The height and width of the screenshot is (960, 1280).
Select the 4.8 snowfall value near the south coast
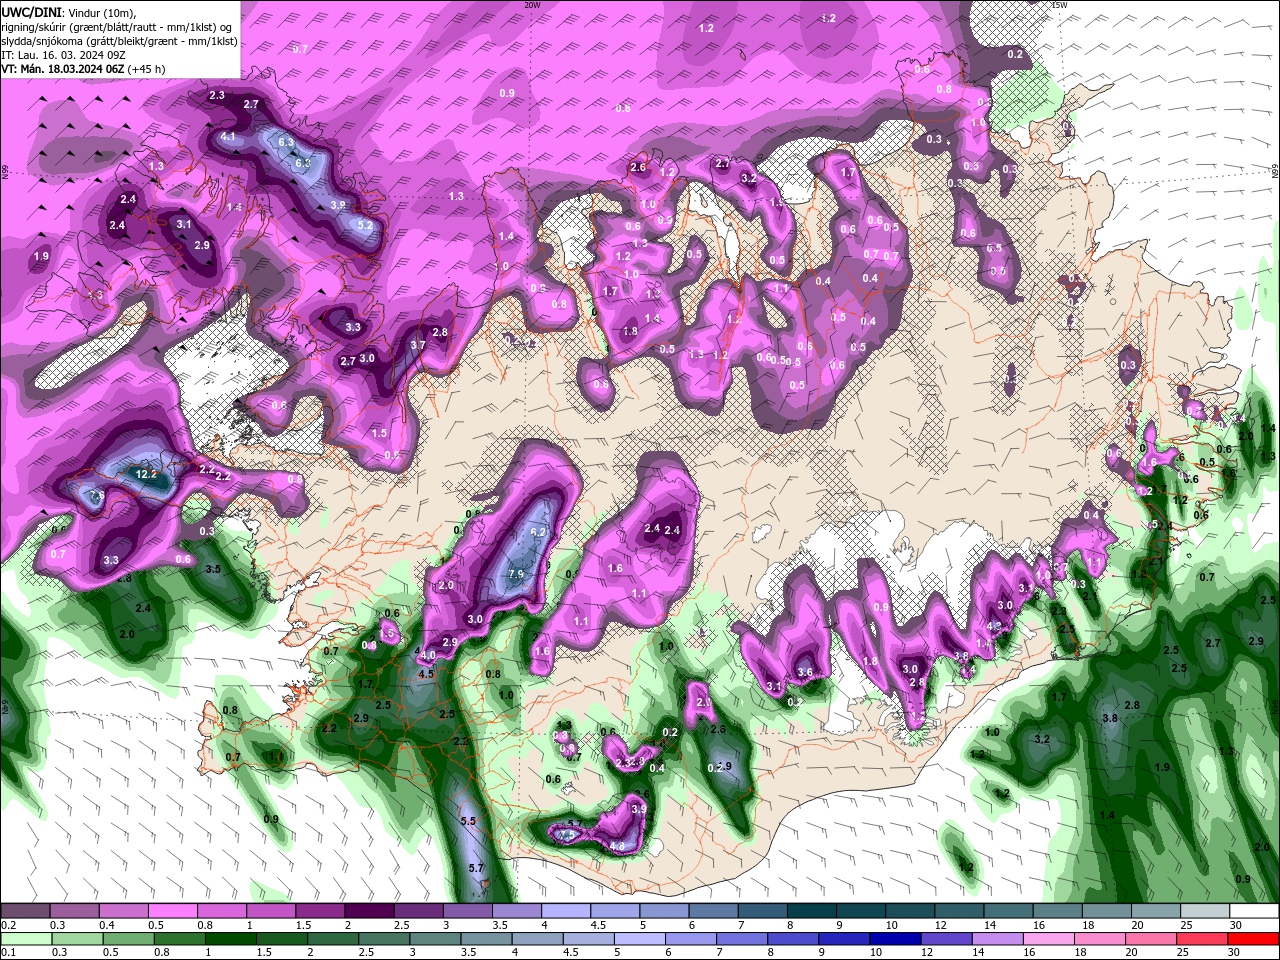tap(617, 846)
